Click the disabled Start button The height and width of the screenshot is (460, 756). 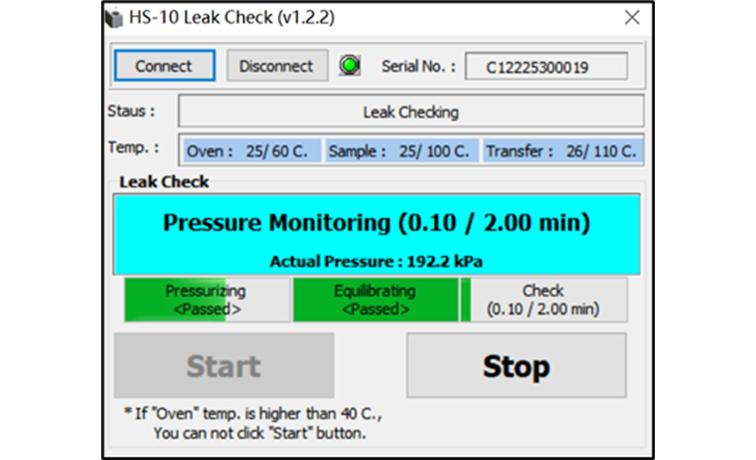[x=224, y=365]
